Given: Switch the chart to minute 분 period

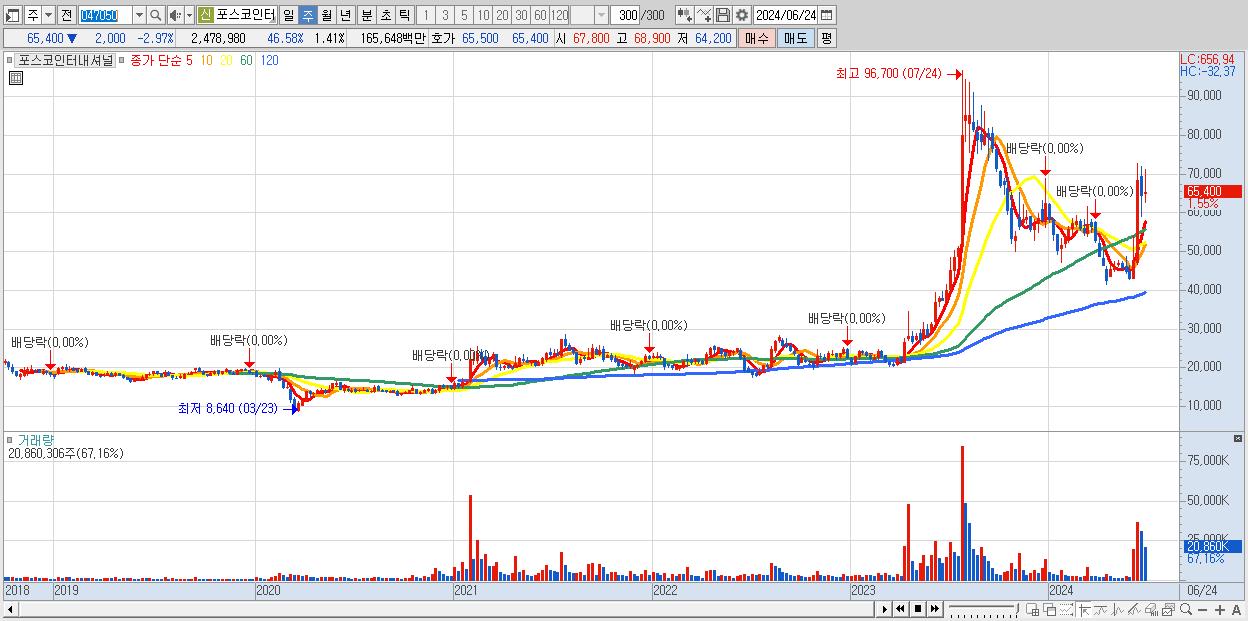Looking at the screenshot, I should click(x=367, y=15).
